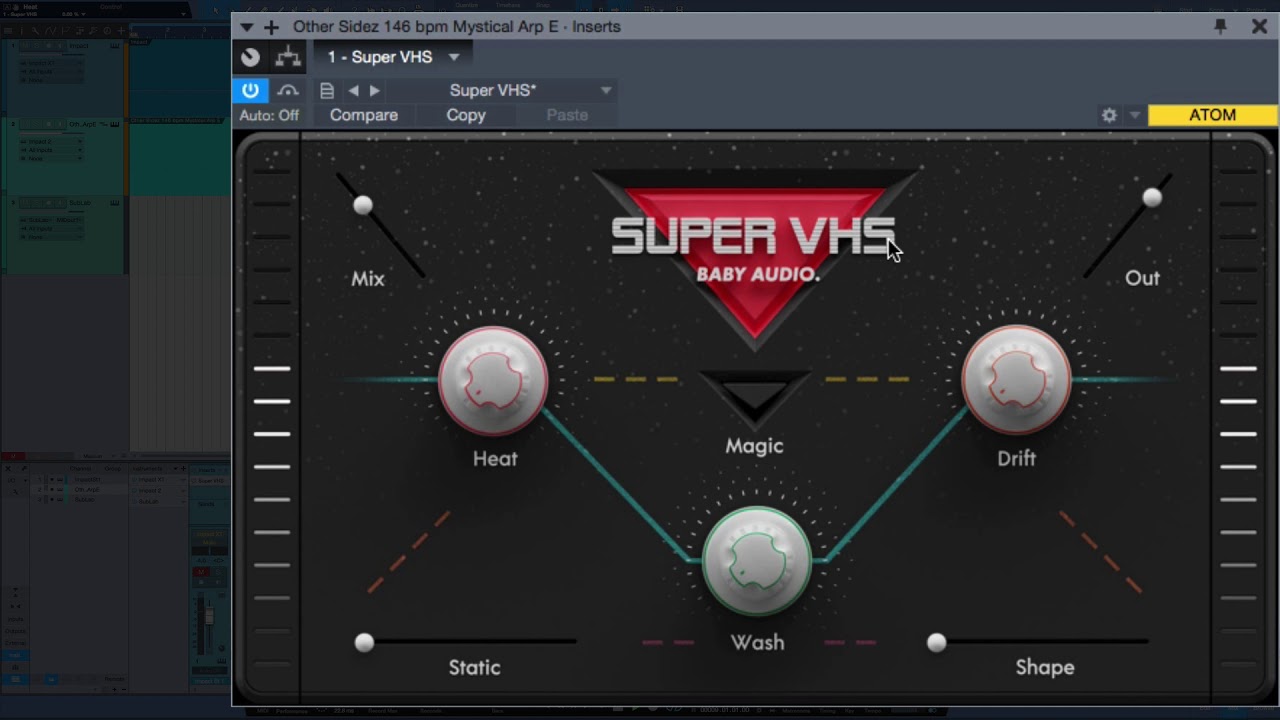
Task: Go to the next preset
Action: pos(375,90)
